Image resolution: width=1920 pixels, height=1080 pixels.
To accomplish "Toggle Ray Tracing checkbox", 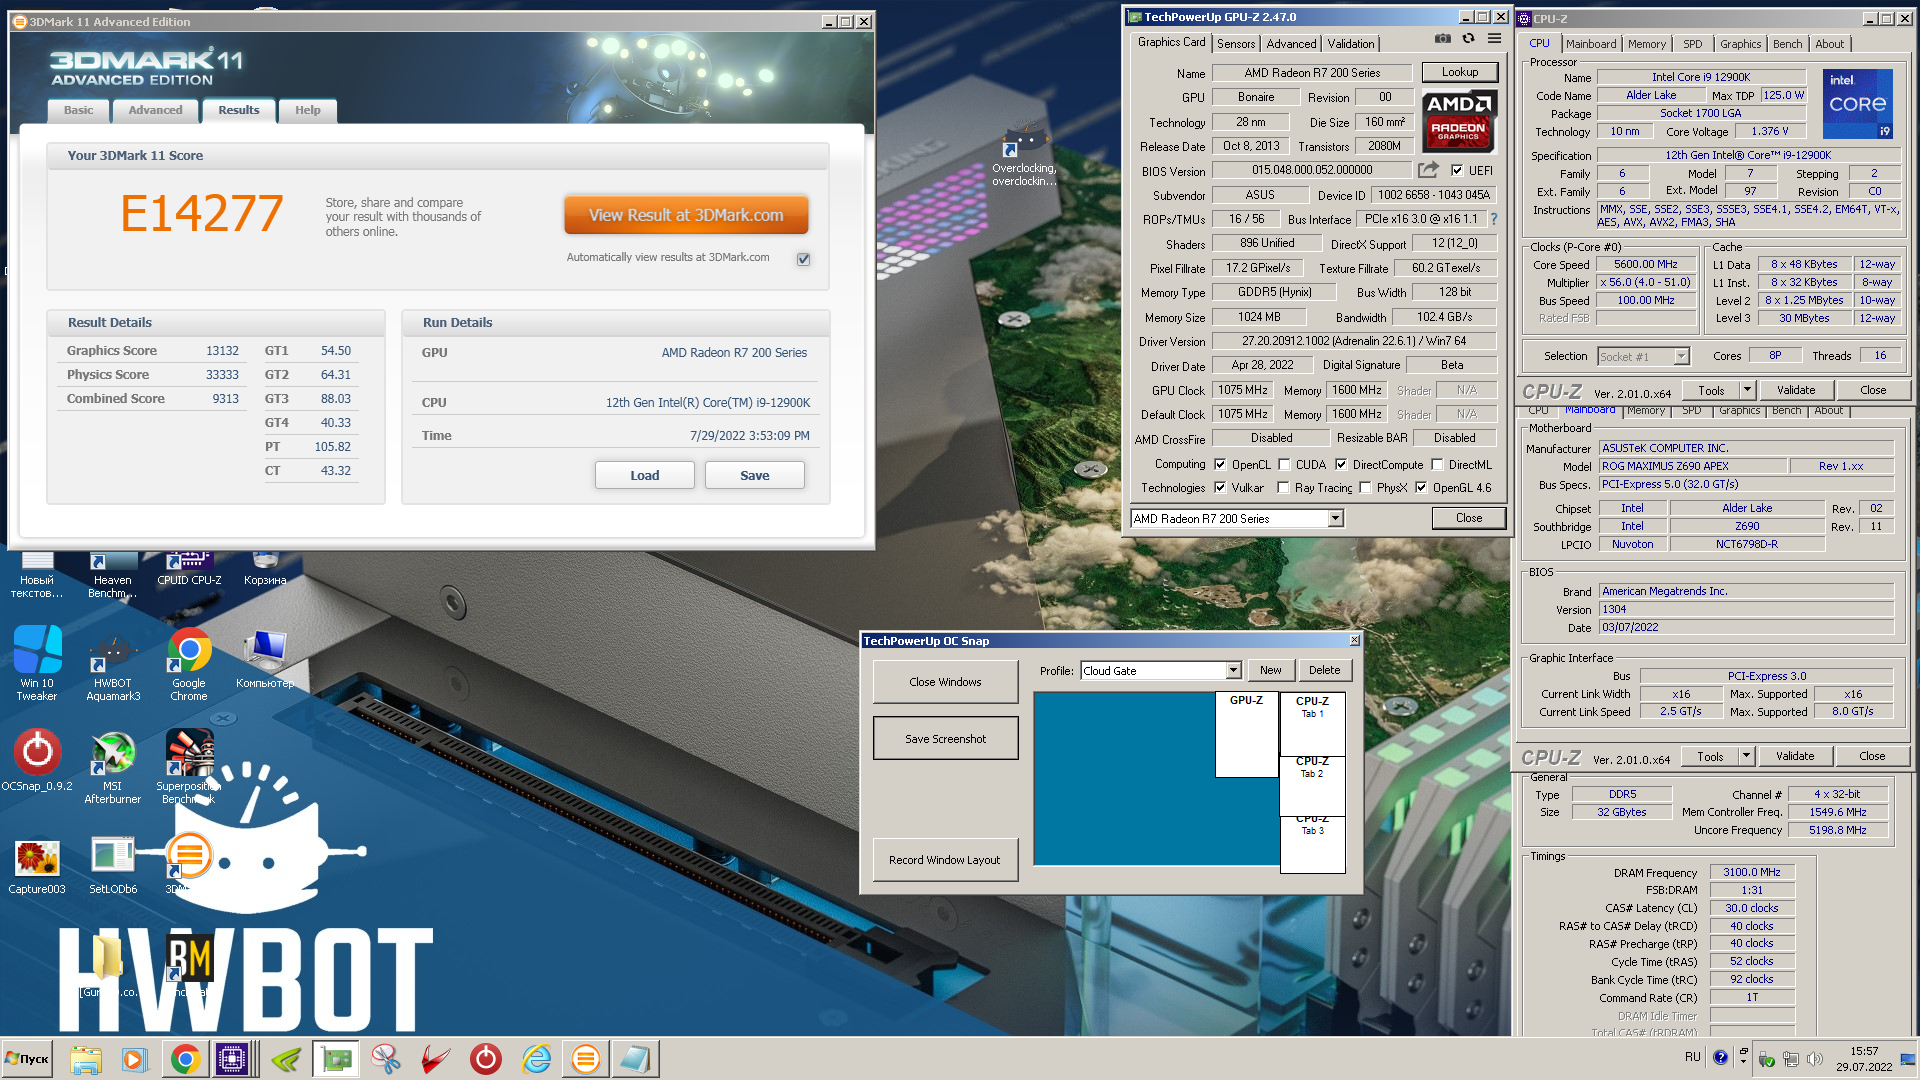I will [1283, 487].
